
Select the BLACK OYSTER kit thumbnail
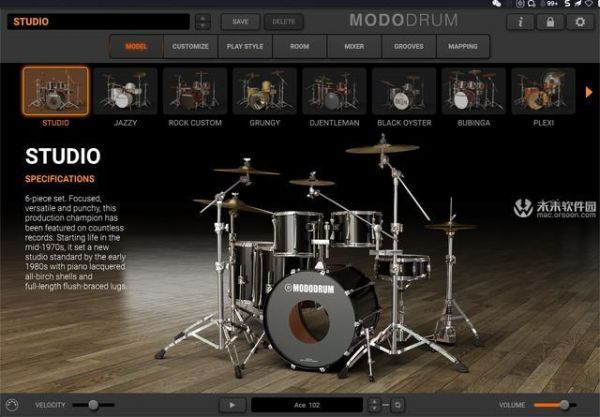pyautogui.click(x=404, y=91)
